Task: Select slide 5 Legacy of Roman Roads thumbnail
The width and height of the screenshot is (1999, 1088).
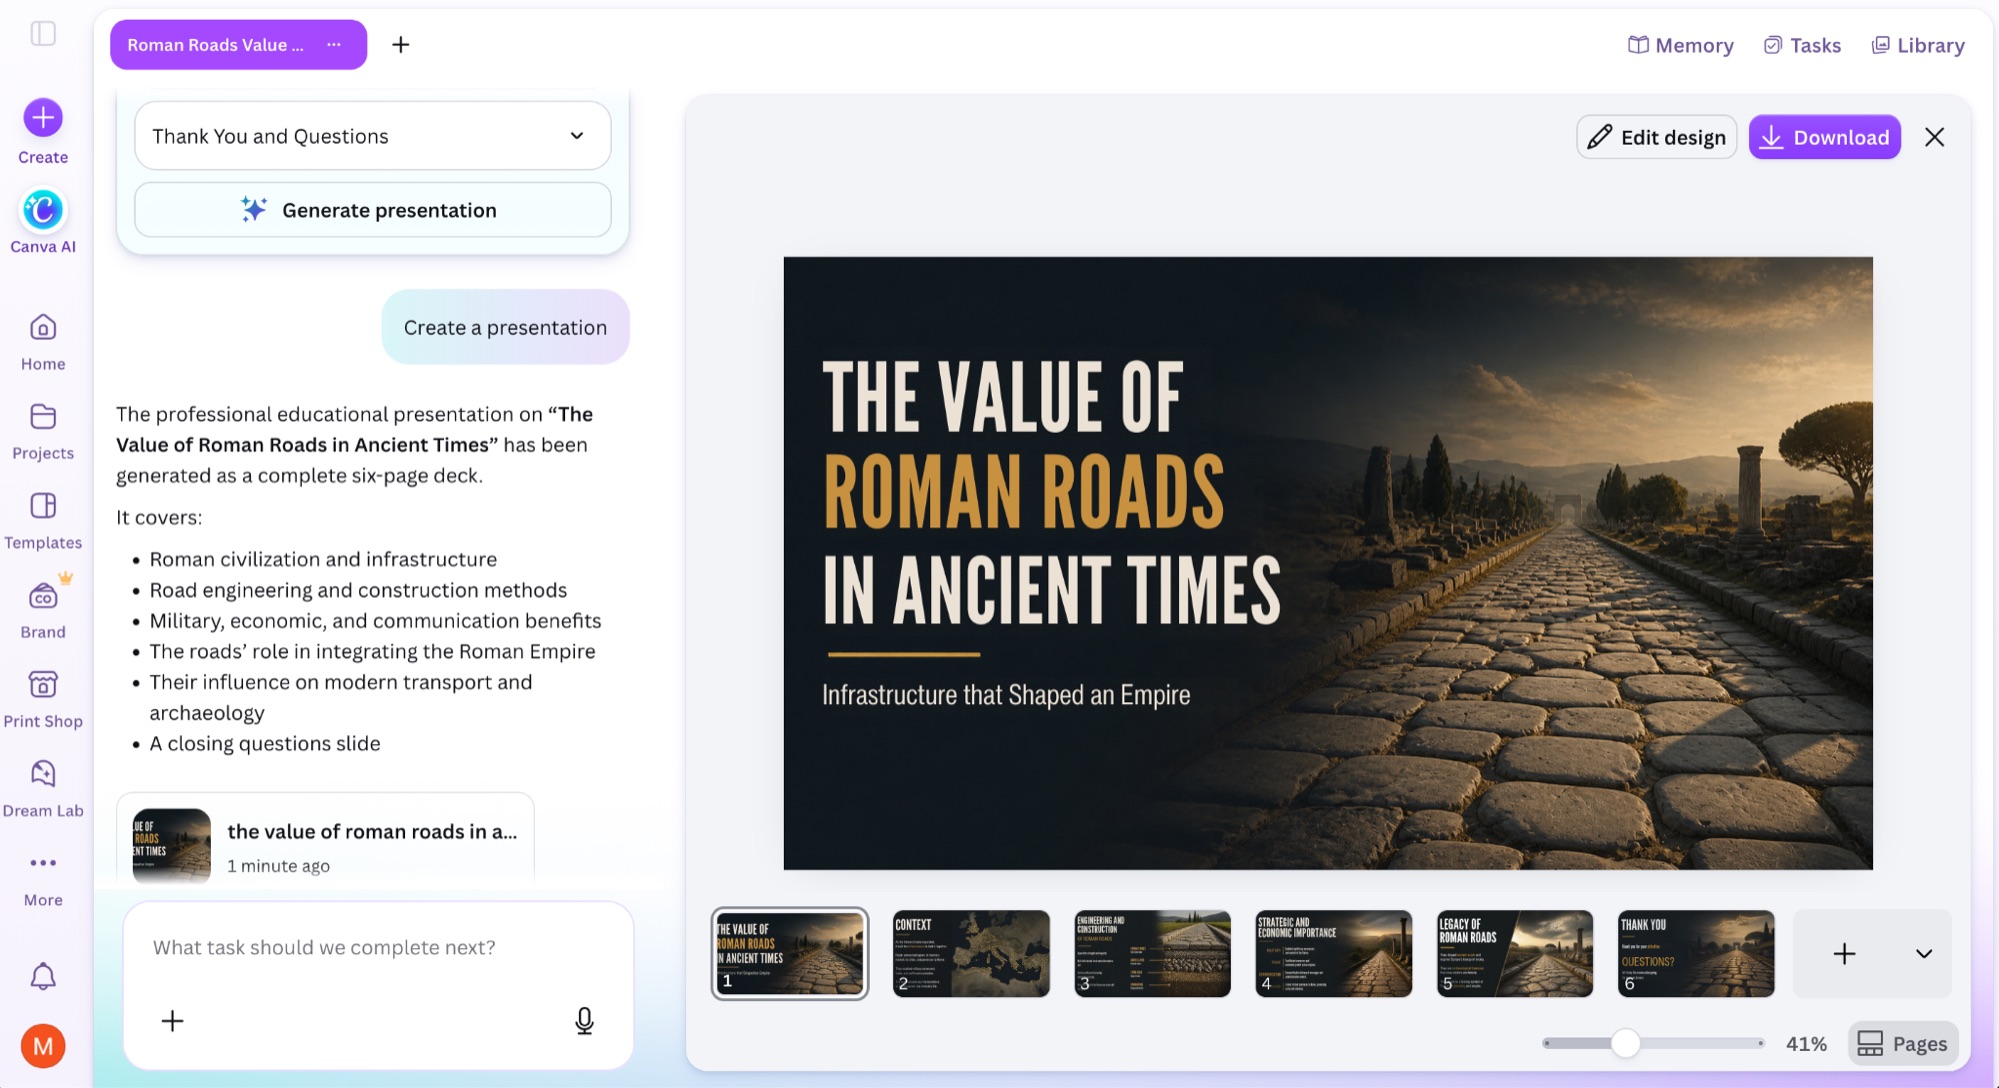Action: 1515,954
